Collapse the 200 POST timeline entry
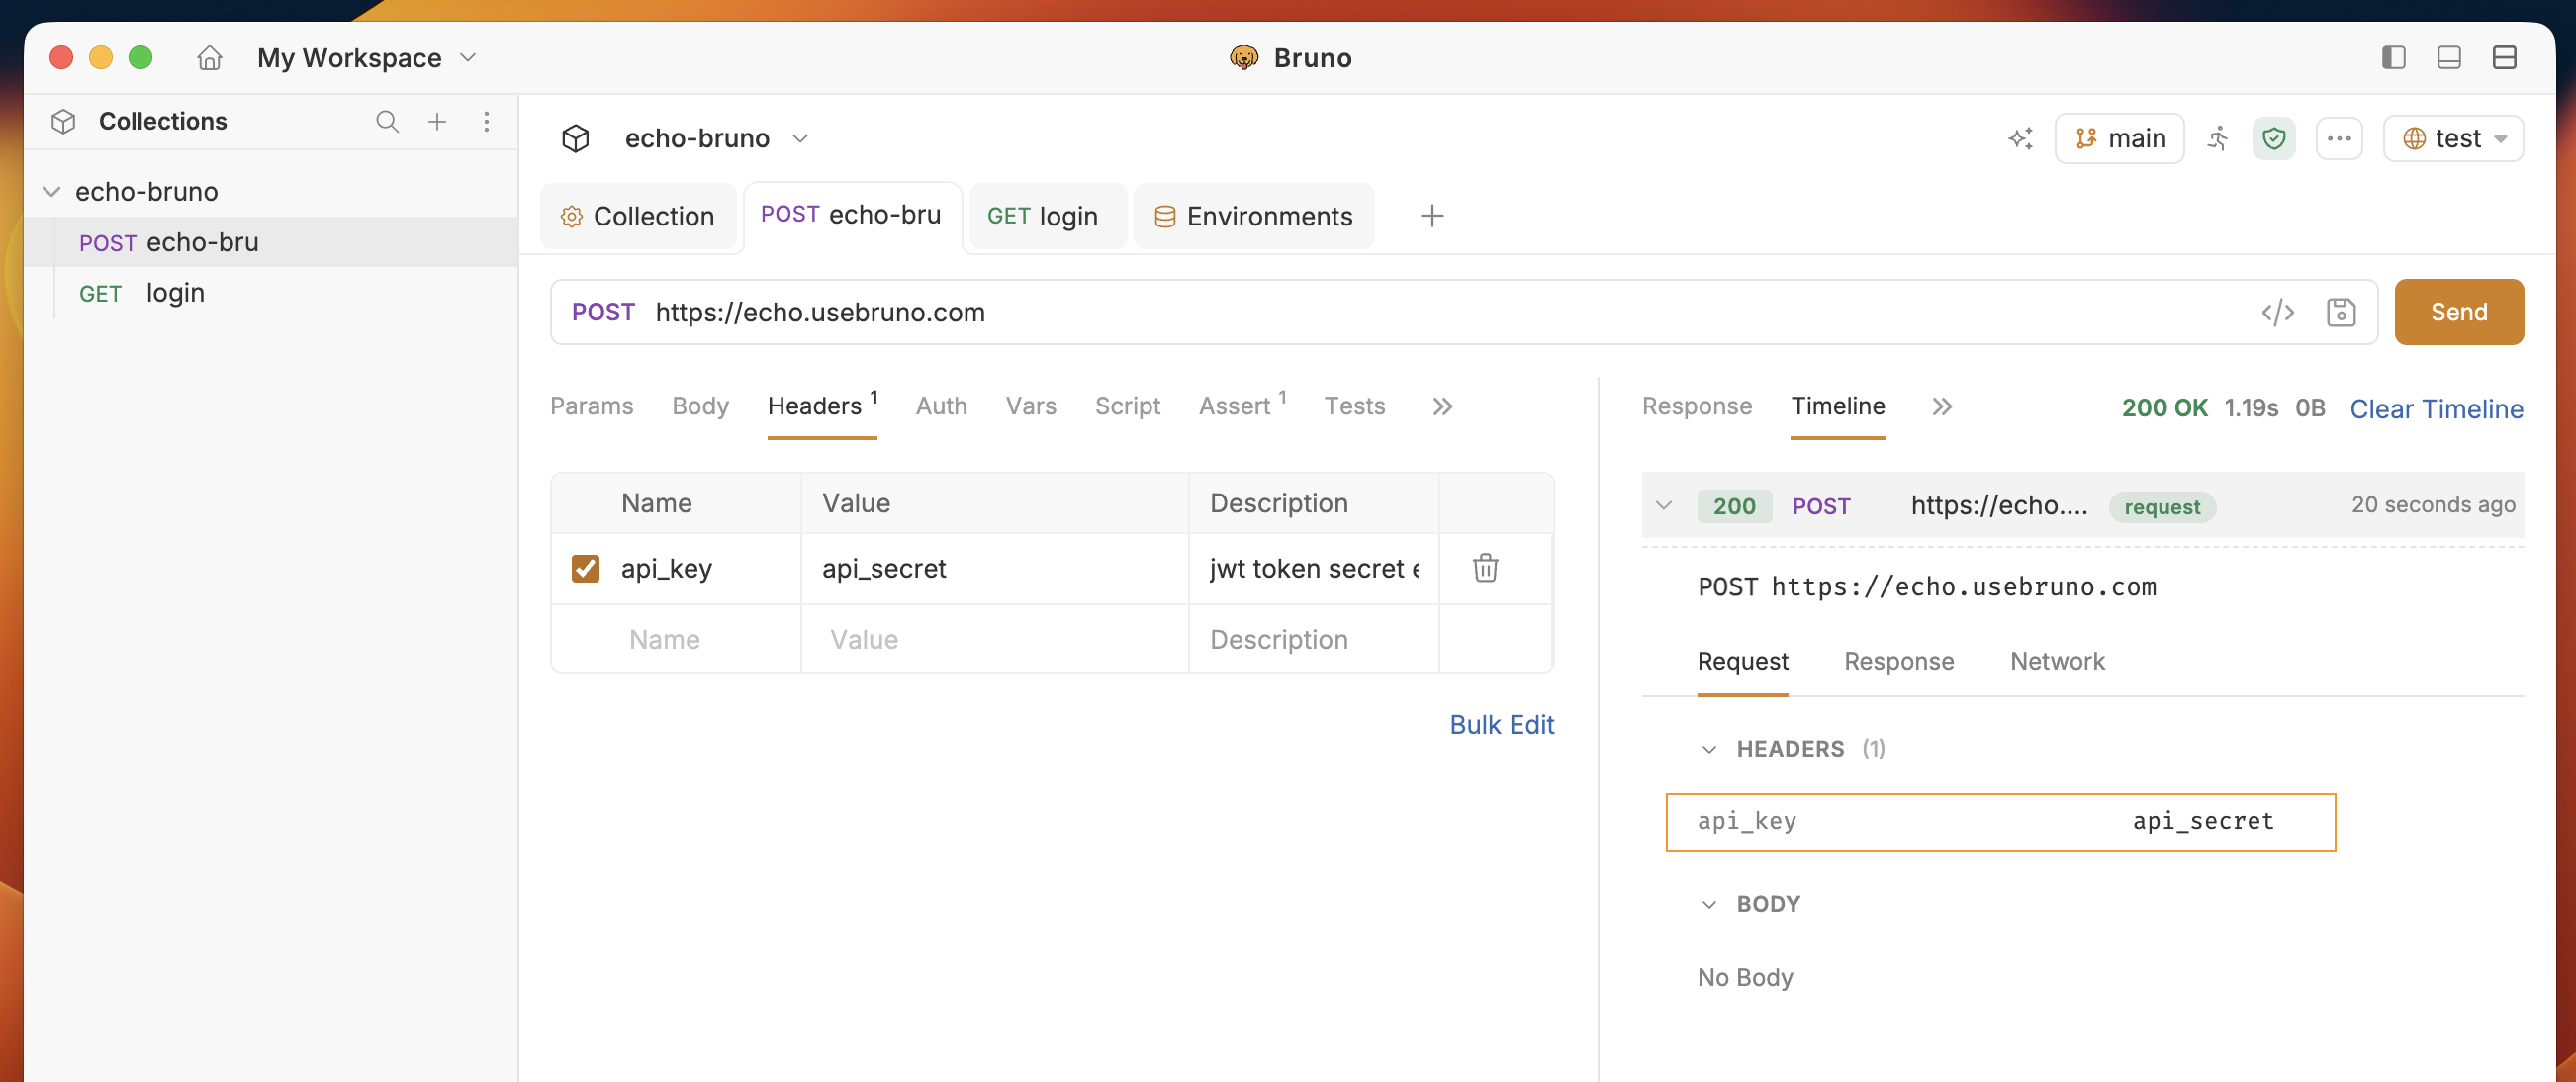The height and width of the screenshot is (1082, 2576). pos(1664,505)
